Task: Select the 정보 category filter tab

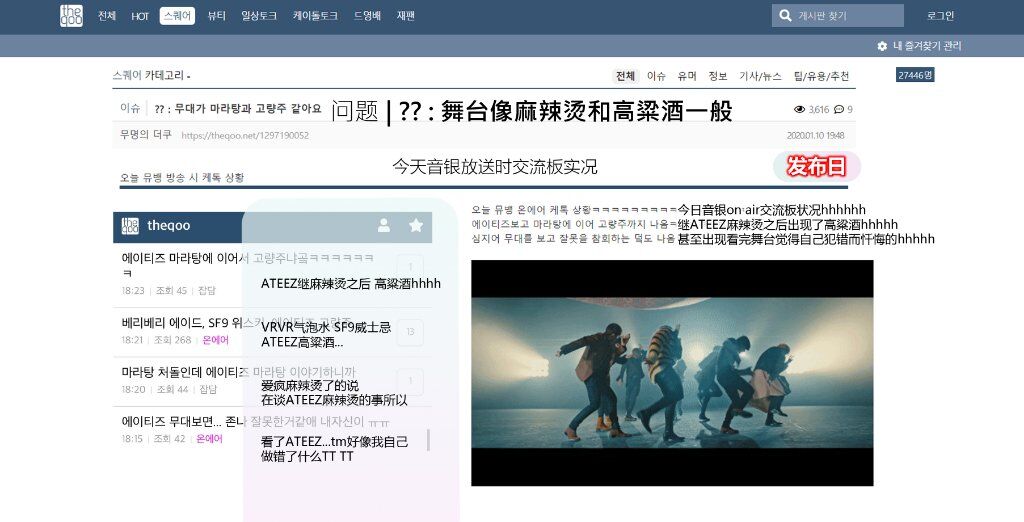Action: 718,76
